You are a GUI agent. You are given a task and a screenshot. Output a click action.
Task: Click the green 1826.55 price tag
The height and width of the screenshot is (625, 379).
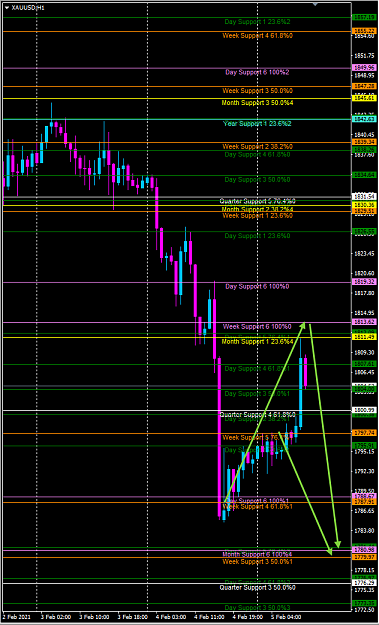(363, 231)
